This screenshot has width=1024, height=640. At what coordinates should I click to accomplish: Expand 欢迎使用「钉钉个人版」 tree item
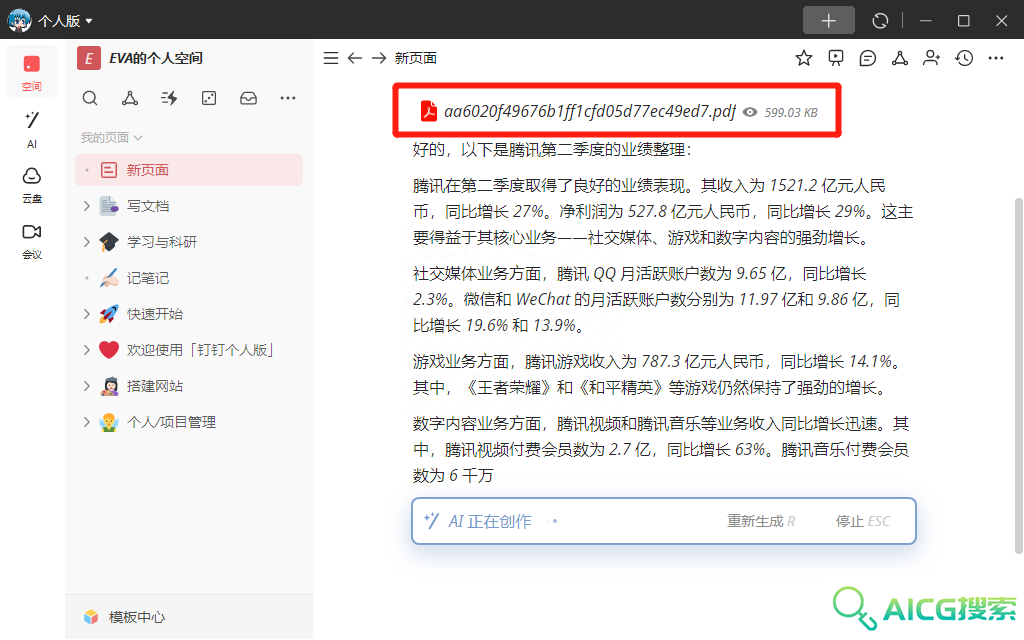(86, 350)
